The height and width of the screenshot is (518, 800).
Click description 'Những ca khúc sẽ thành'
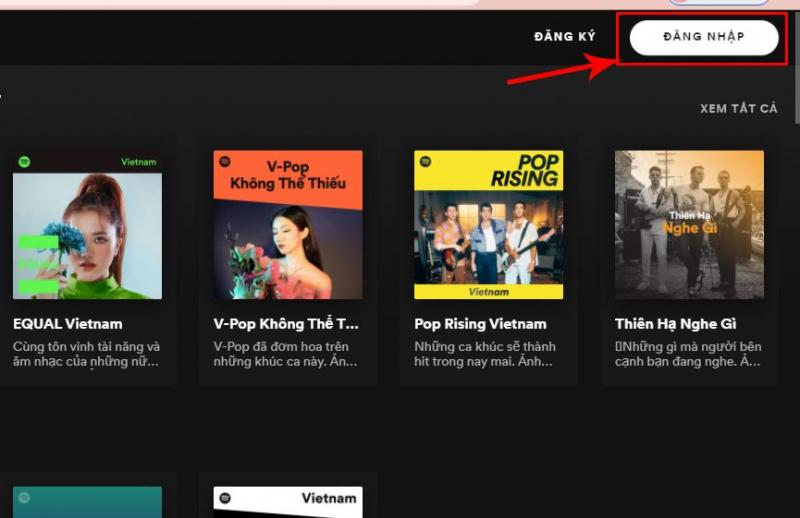pos(485,347)
